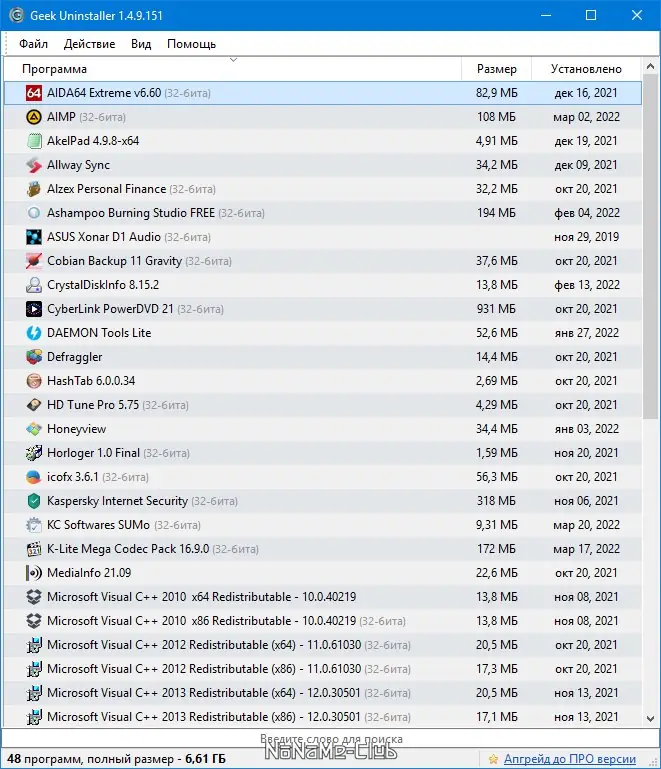This screenshot has height=769, width=661.
Task: Open the Помощь menu
Action: click(x=191, y=44)
